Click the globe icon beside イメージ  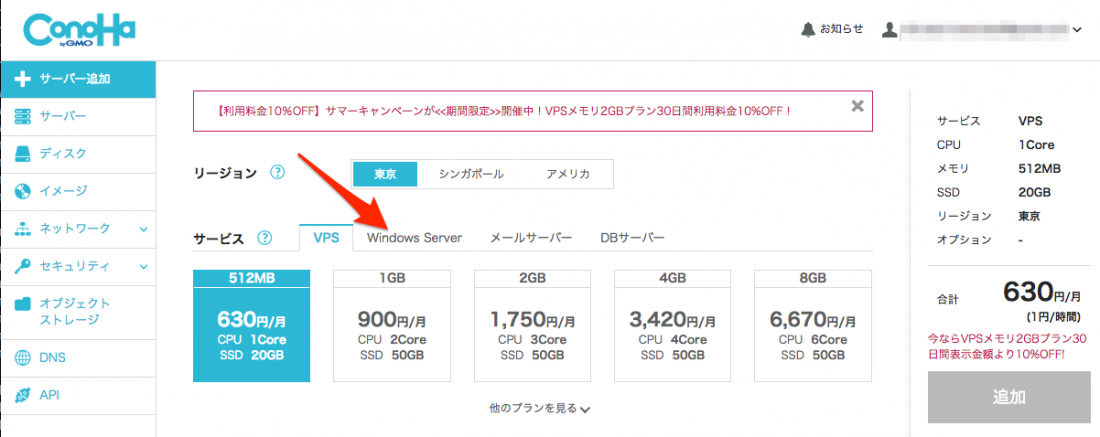22,191
